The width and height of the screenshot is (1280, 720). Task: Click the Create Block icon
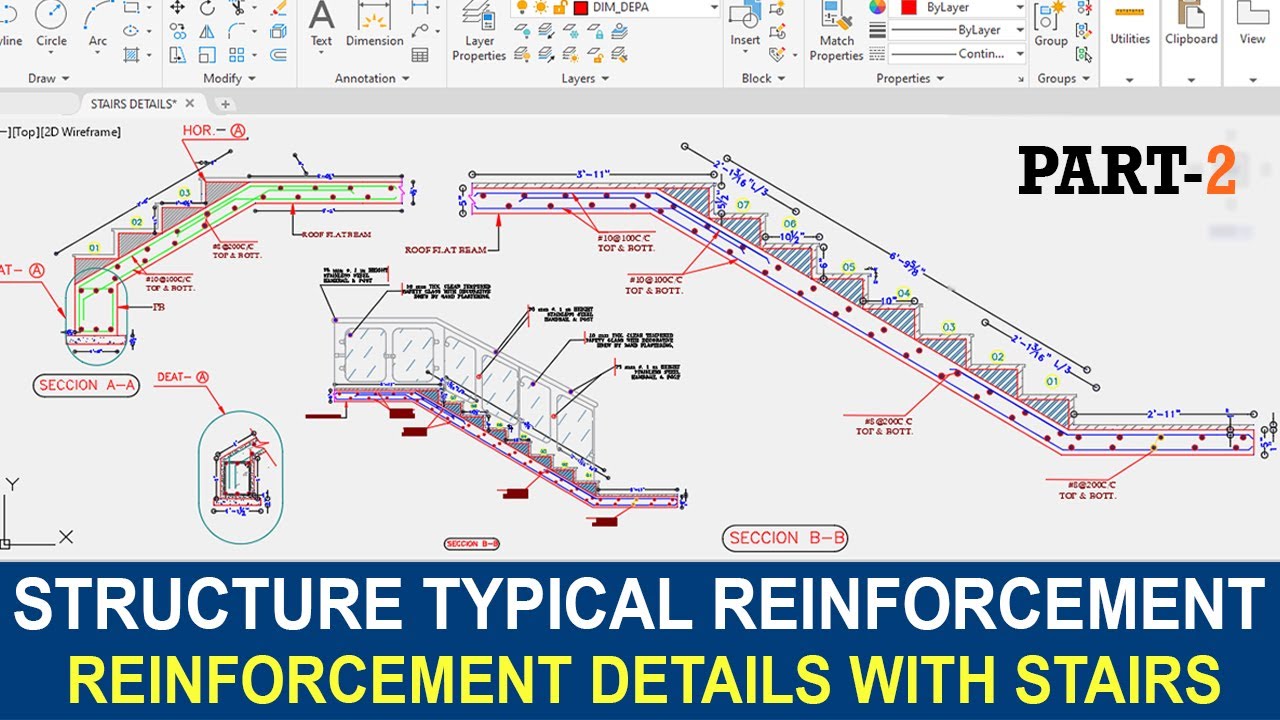click(x=777, y=8)
